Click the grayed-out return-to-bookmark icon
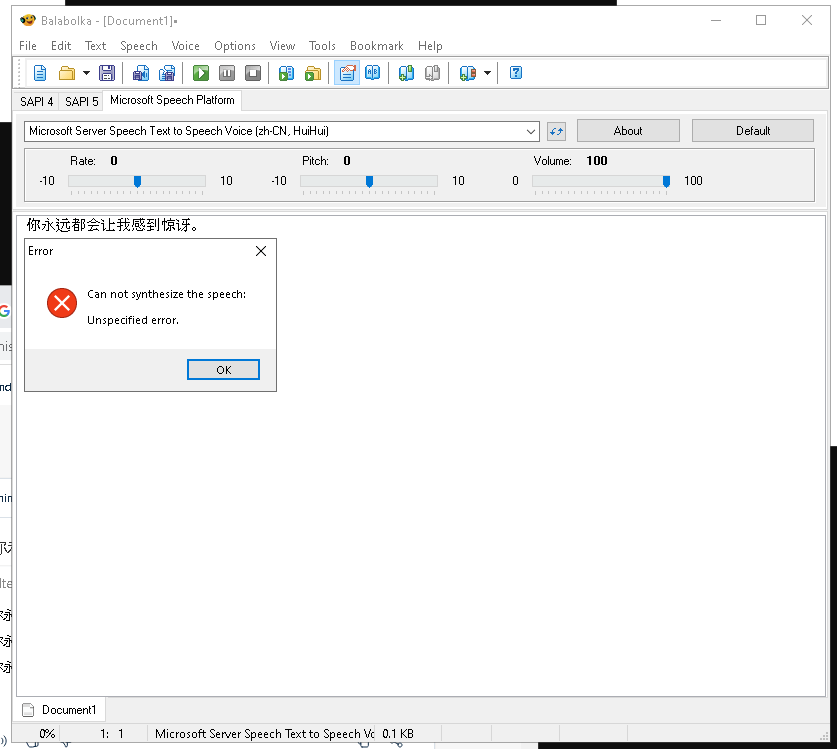 tap(432, 73)
